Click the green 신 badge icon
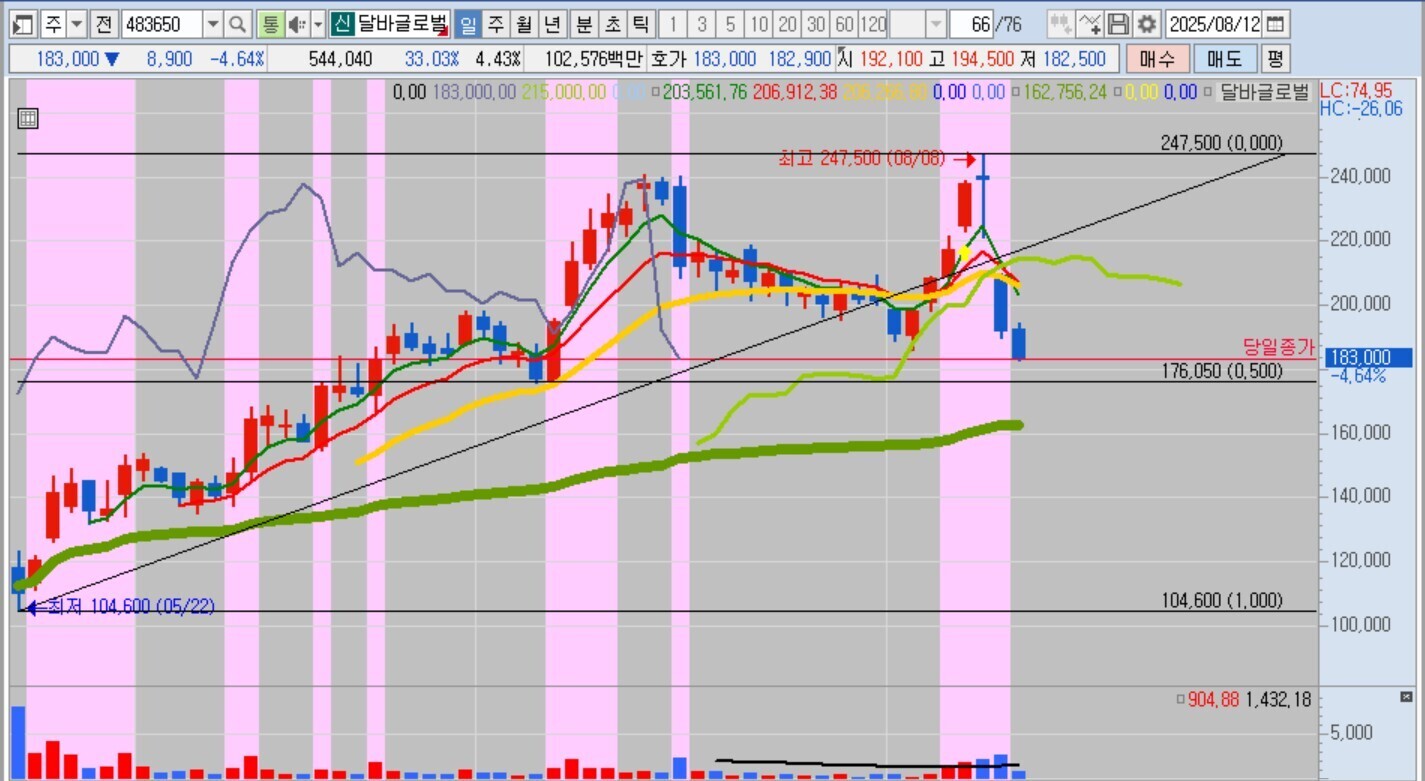 tap(342, 24)
